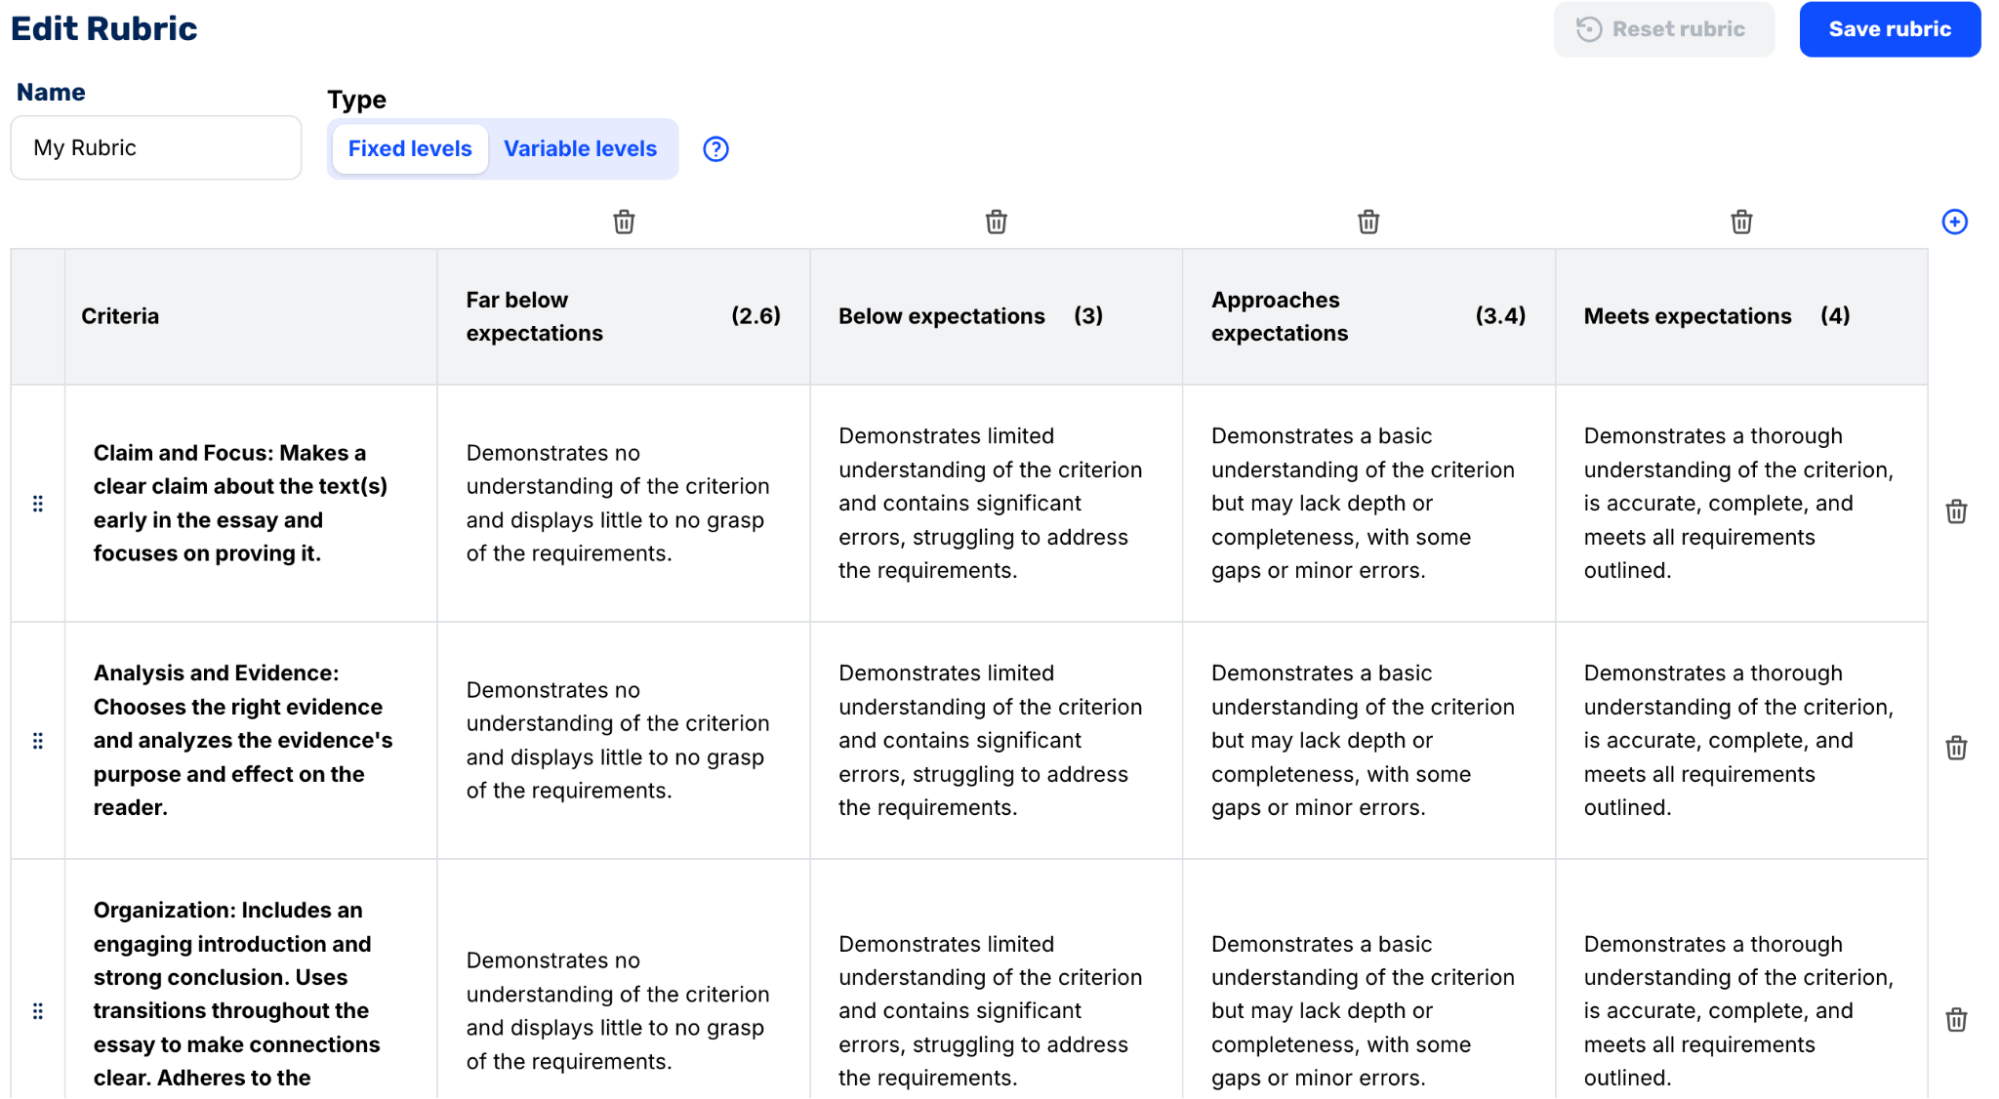
Task: Select the "Fixed levels" option
Action: click(409, 148)
